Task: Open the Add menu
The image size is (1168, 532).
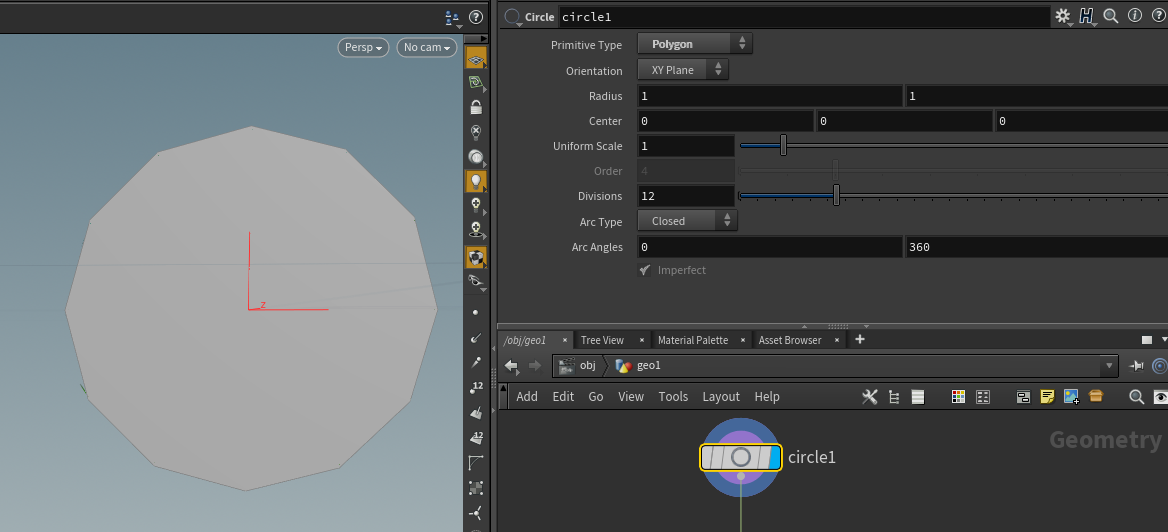Action: click(527, 396)
